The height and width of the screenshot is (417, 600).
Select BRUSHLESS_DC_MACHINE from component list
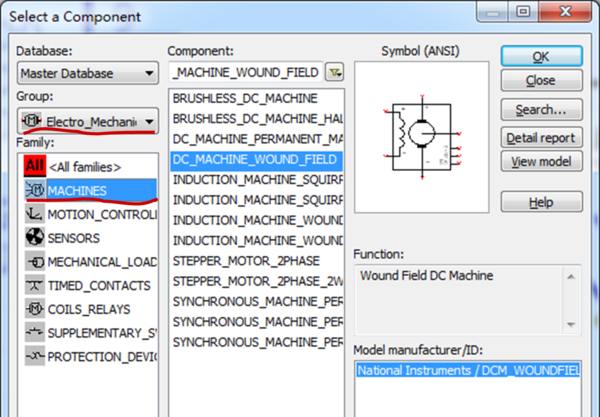point(245,99)
